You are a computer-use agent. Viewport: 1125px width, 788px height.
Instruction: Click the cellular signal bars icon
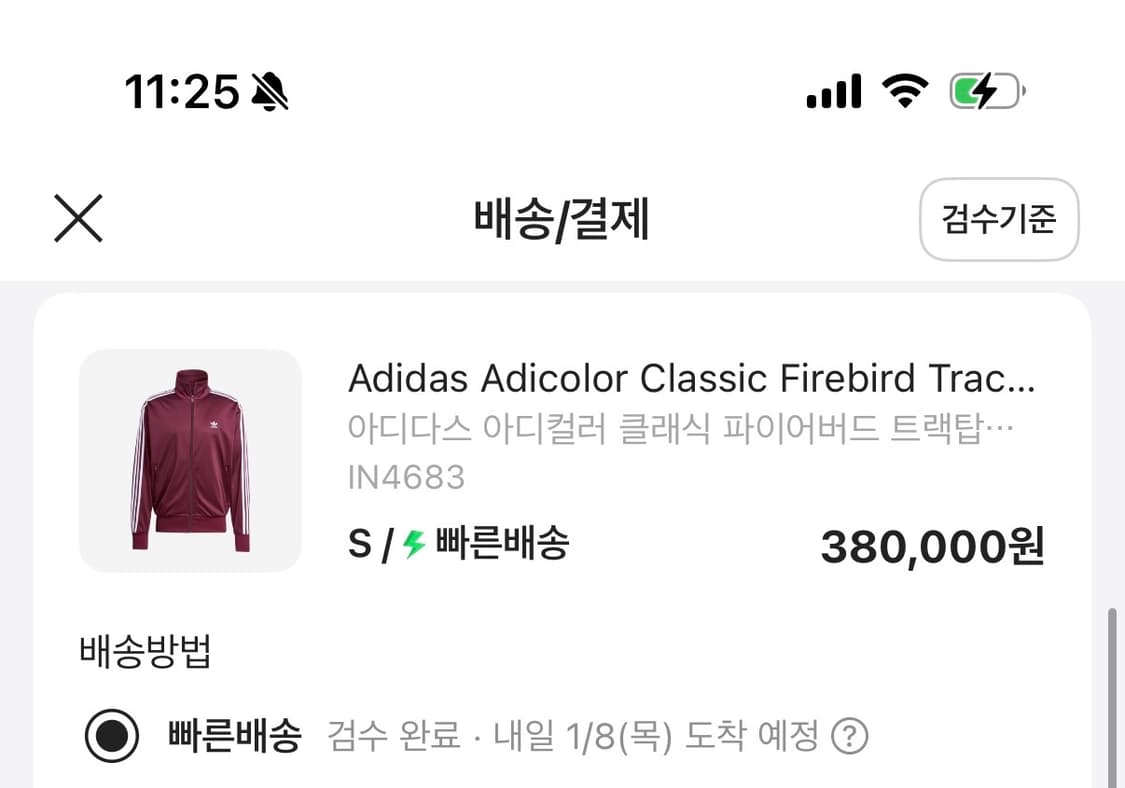coord(833,90)
